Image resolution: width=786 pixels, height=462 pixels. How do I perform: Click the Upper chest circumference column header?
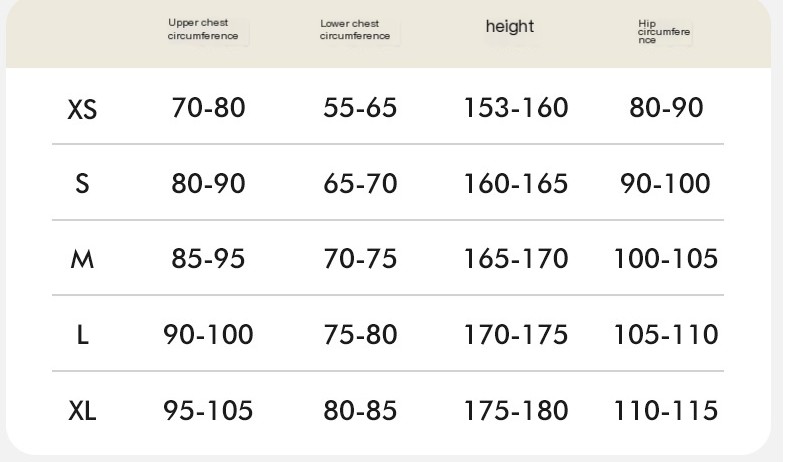pos(203,29)
